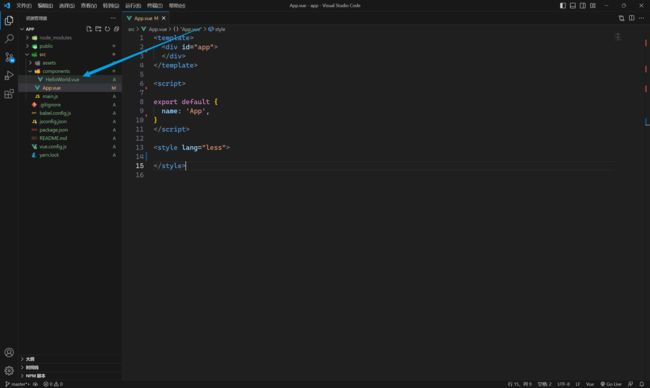Change UTF-8 encoding in status bar

(x=563, y=384)
